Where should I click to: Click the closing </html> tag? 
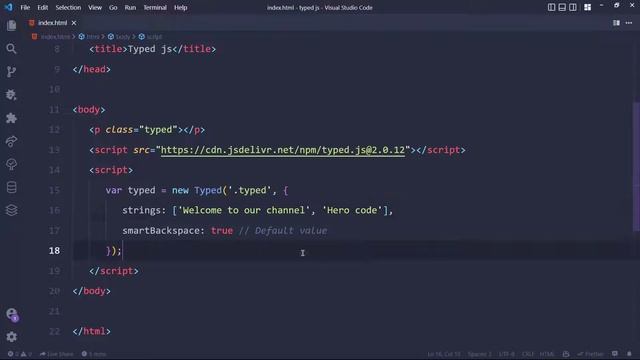point(91,331)
